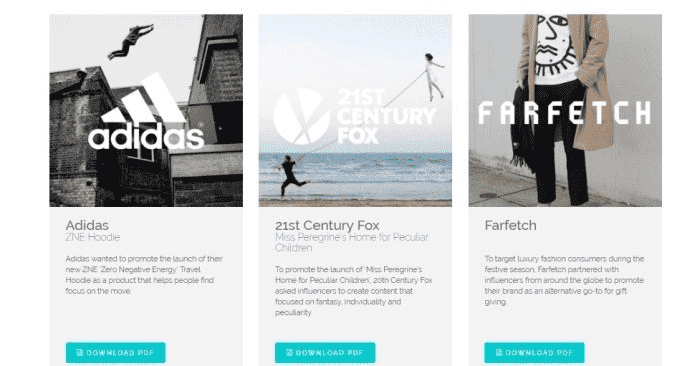Open the Farfetch fashion photo thumbnail

(x=565, y=110)
